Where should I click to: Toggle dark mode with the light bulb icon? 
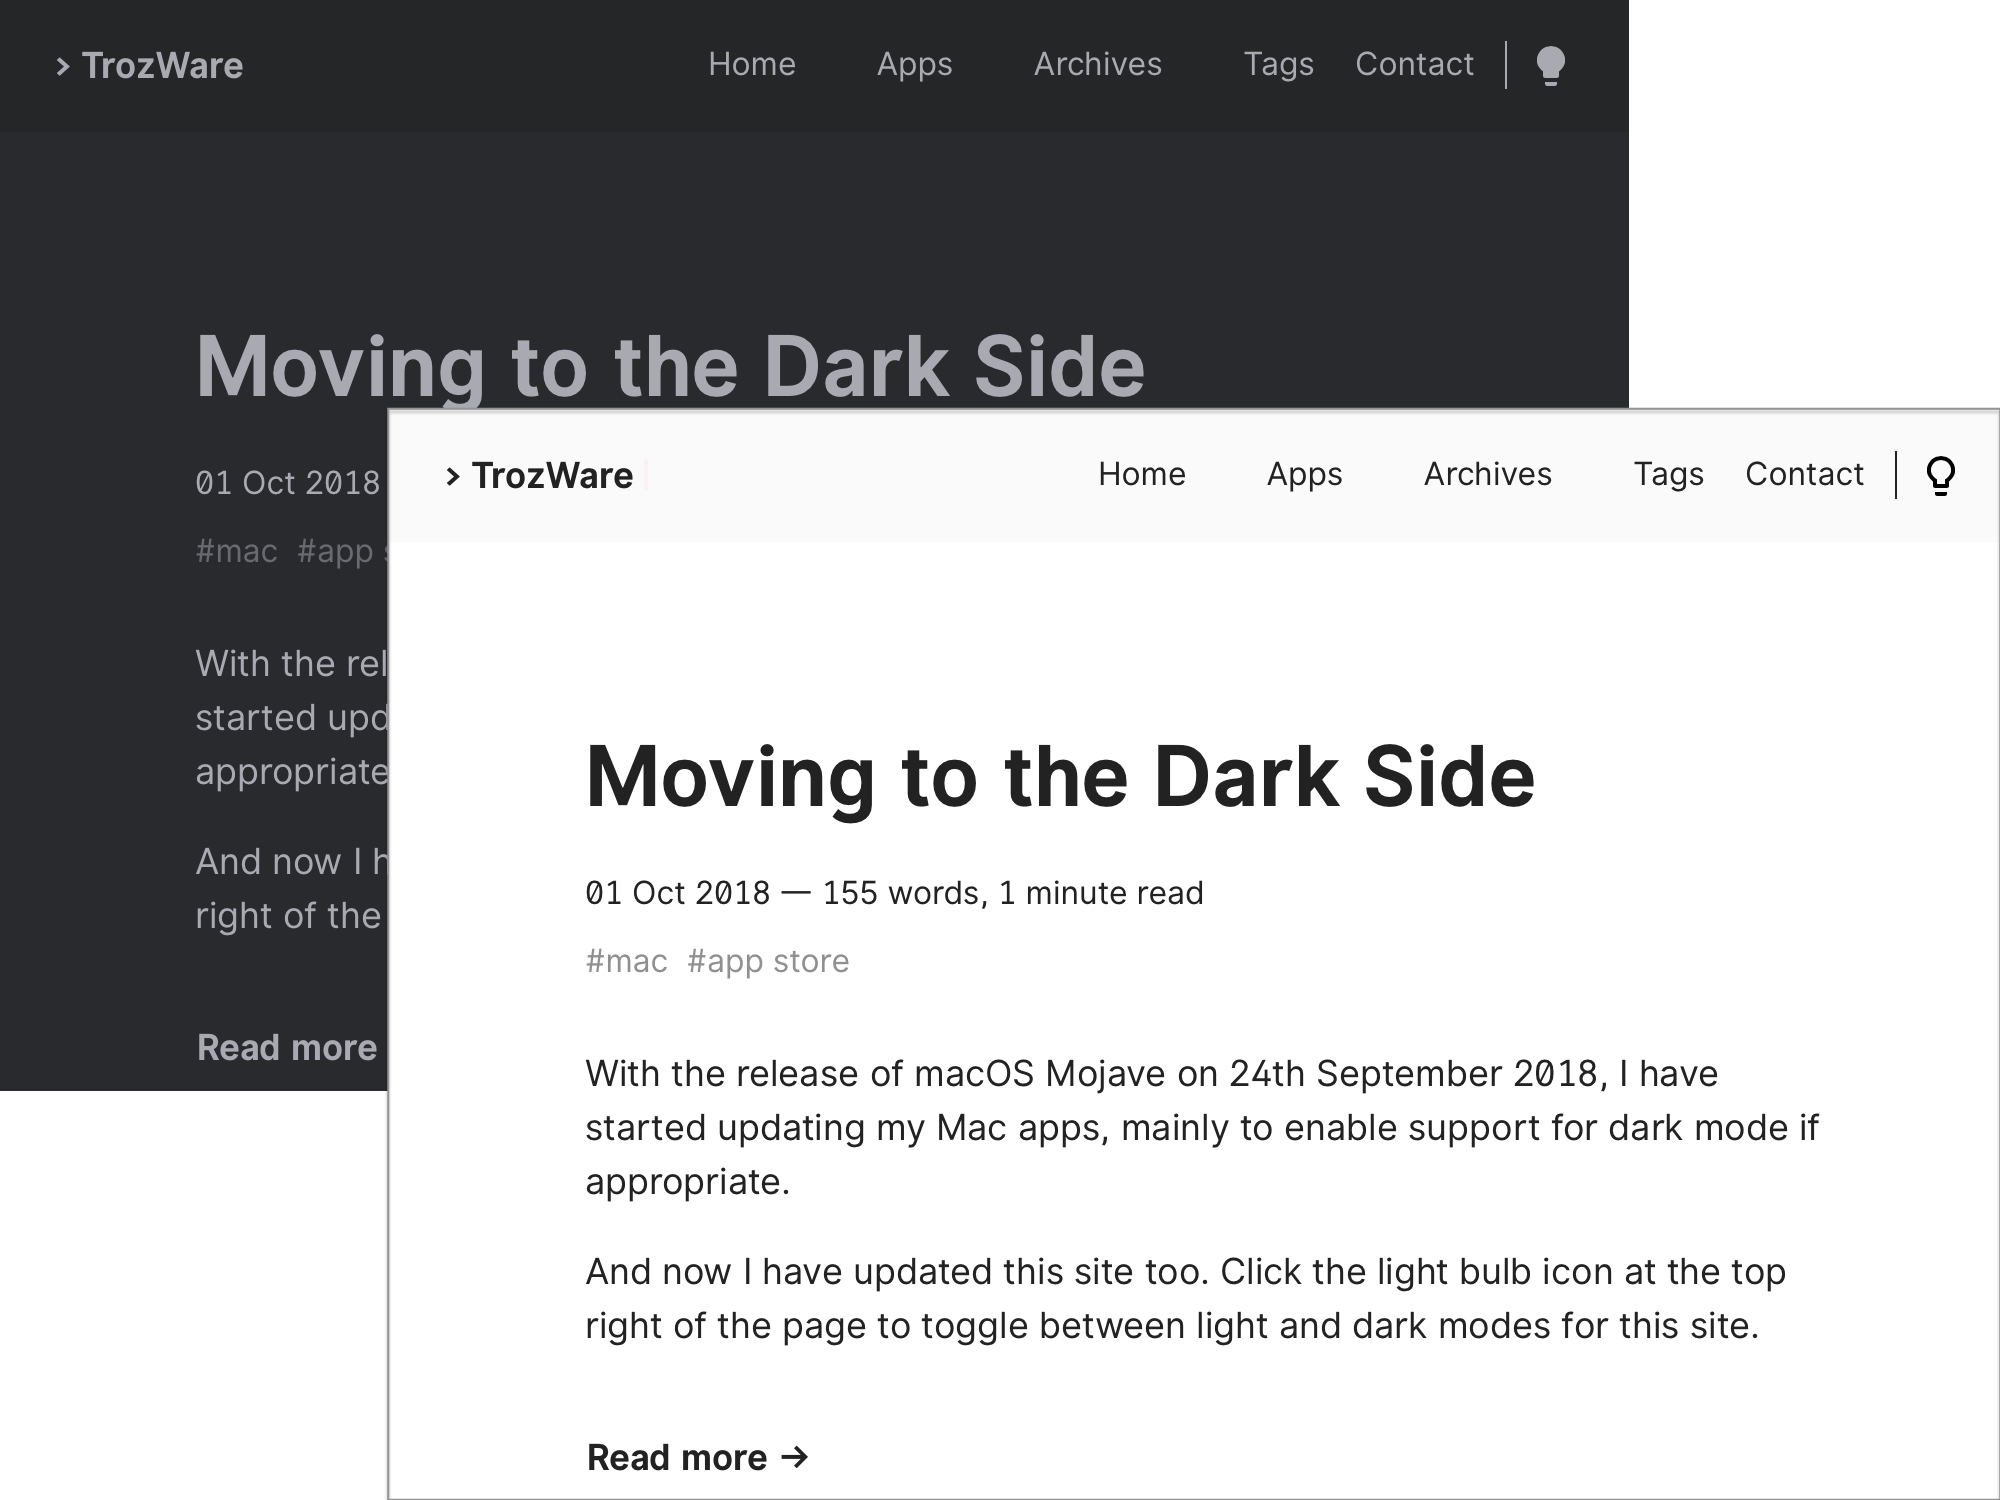click(1941, 476)
